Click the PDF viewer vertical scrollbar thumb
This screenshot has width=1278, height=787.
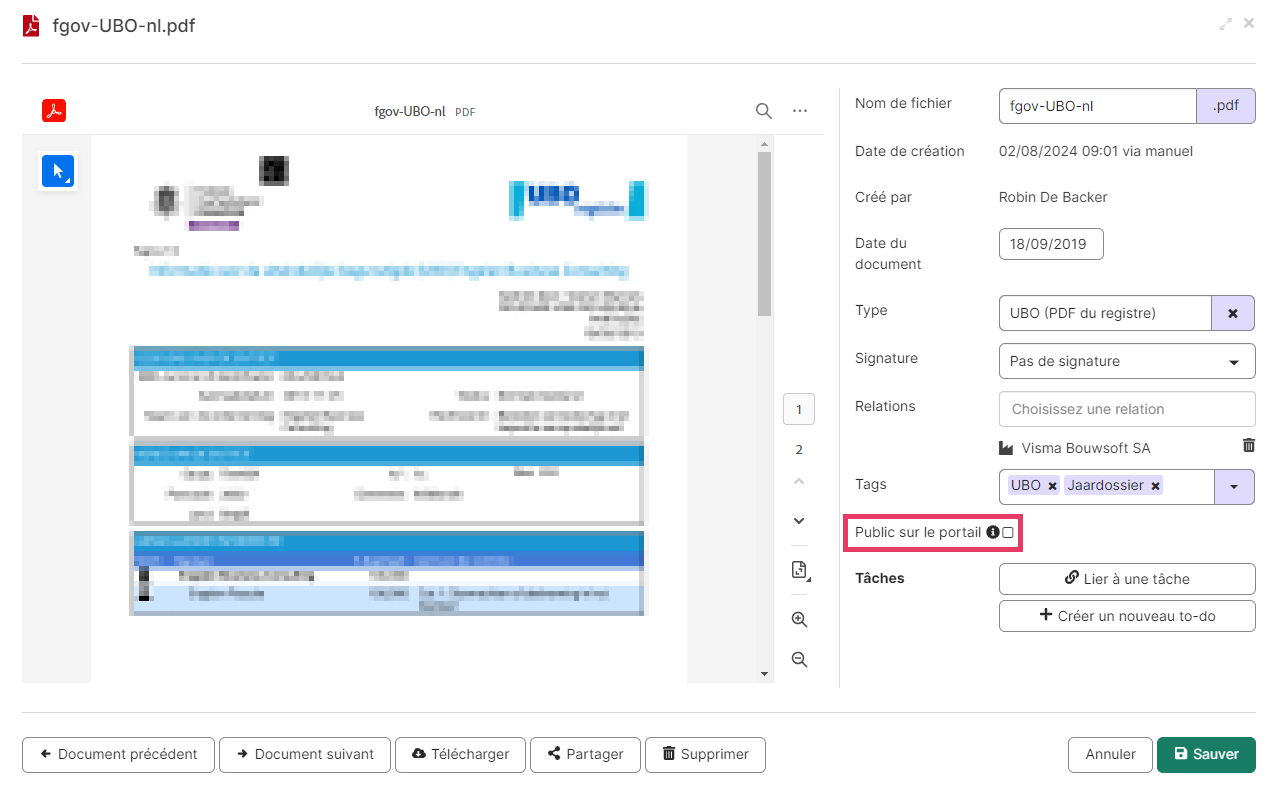764,234
